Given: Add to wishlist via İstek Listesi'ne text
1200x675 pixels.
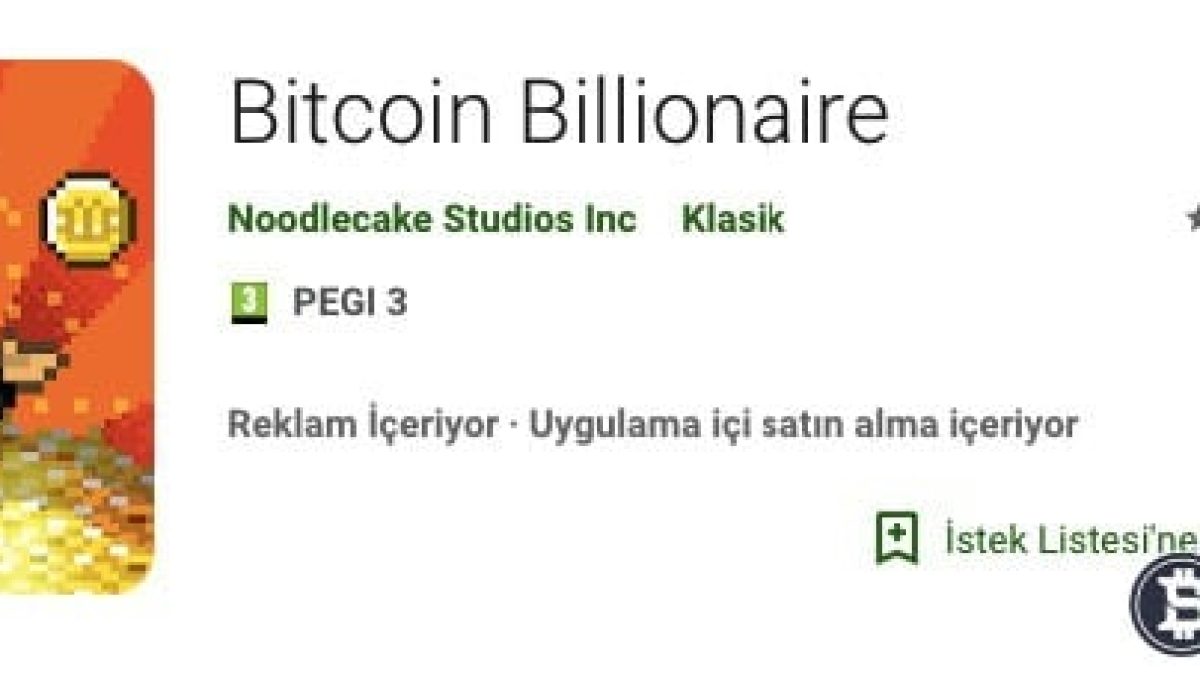Looking at the screenshot, I should (x=1070, y=540).
